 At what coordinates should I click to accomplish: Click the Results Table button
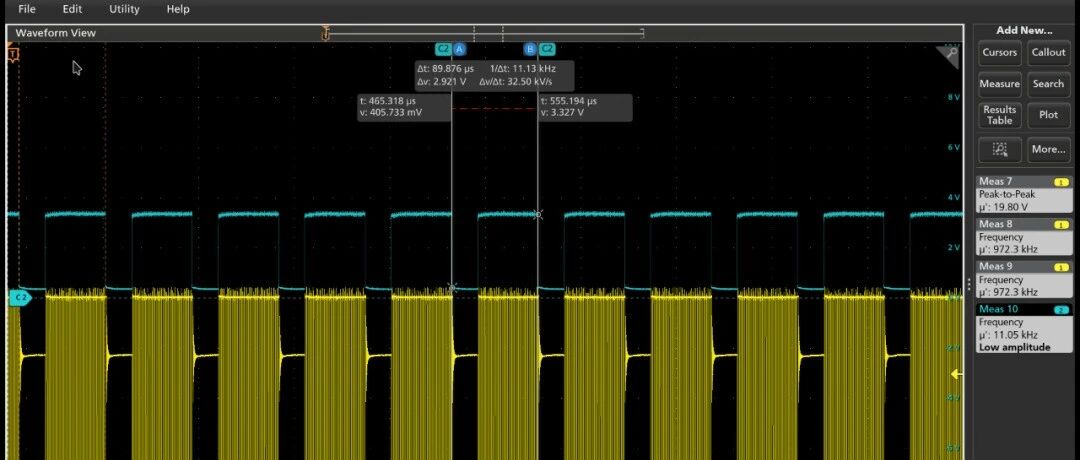click(999, 115)
